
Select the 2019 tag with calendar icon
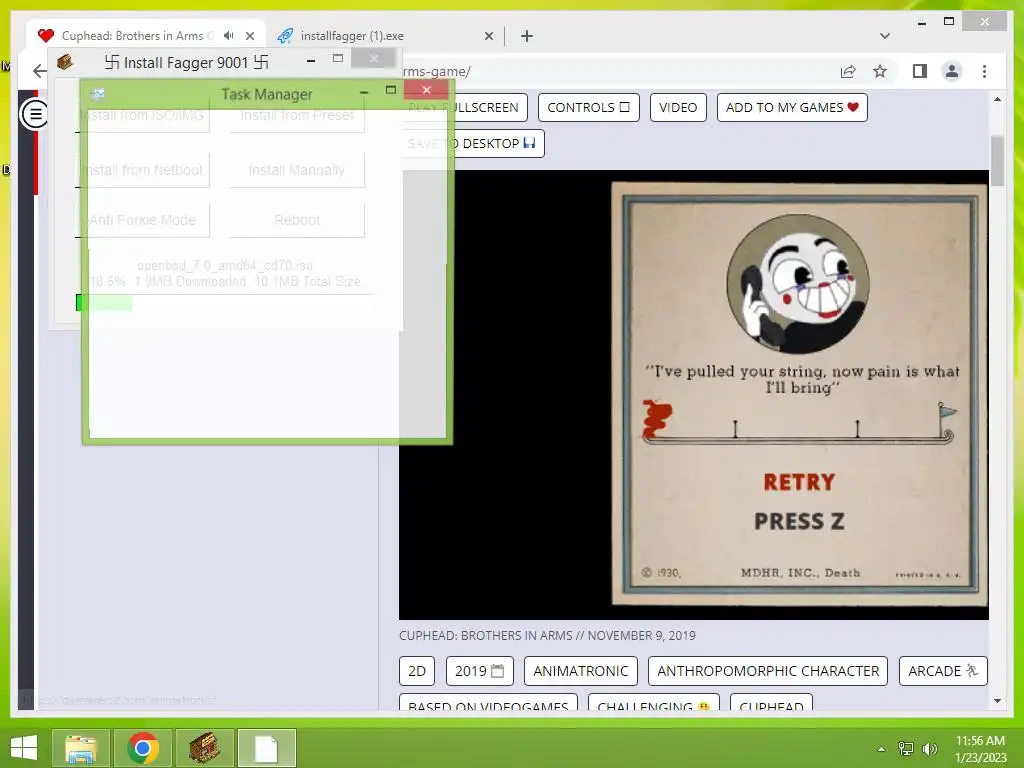[479, 671]
